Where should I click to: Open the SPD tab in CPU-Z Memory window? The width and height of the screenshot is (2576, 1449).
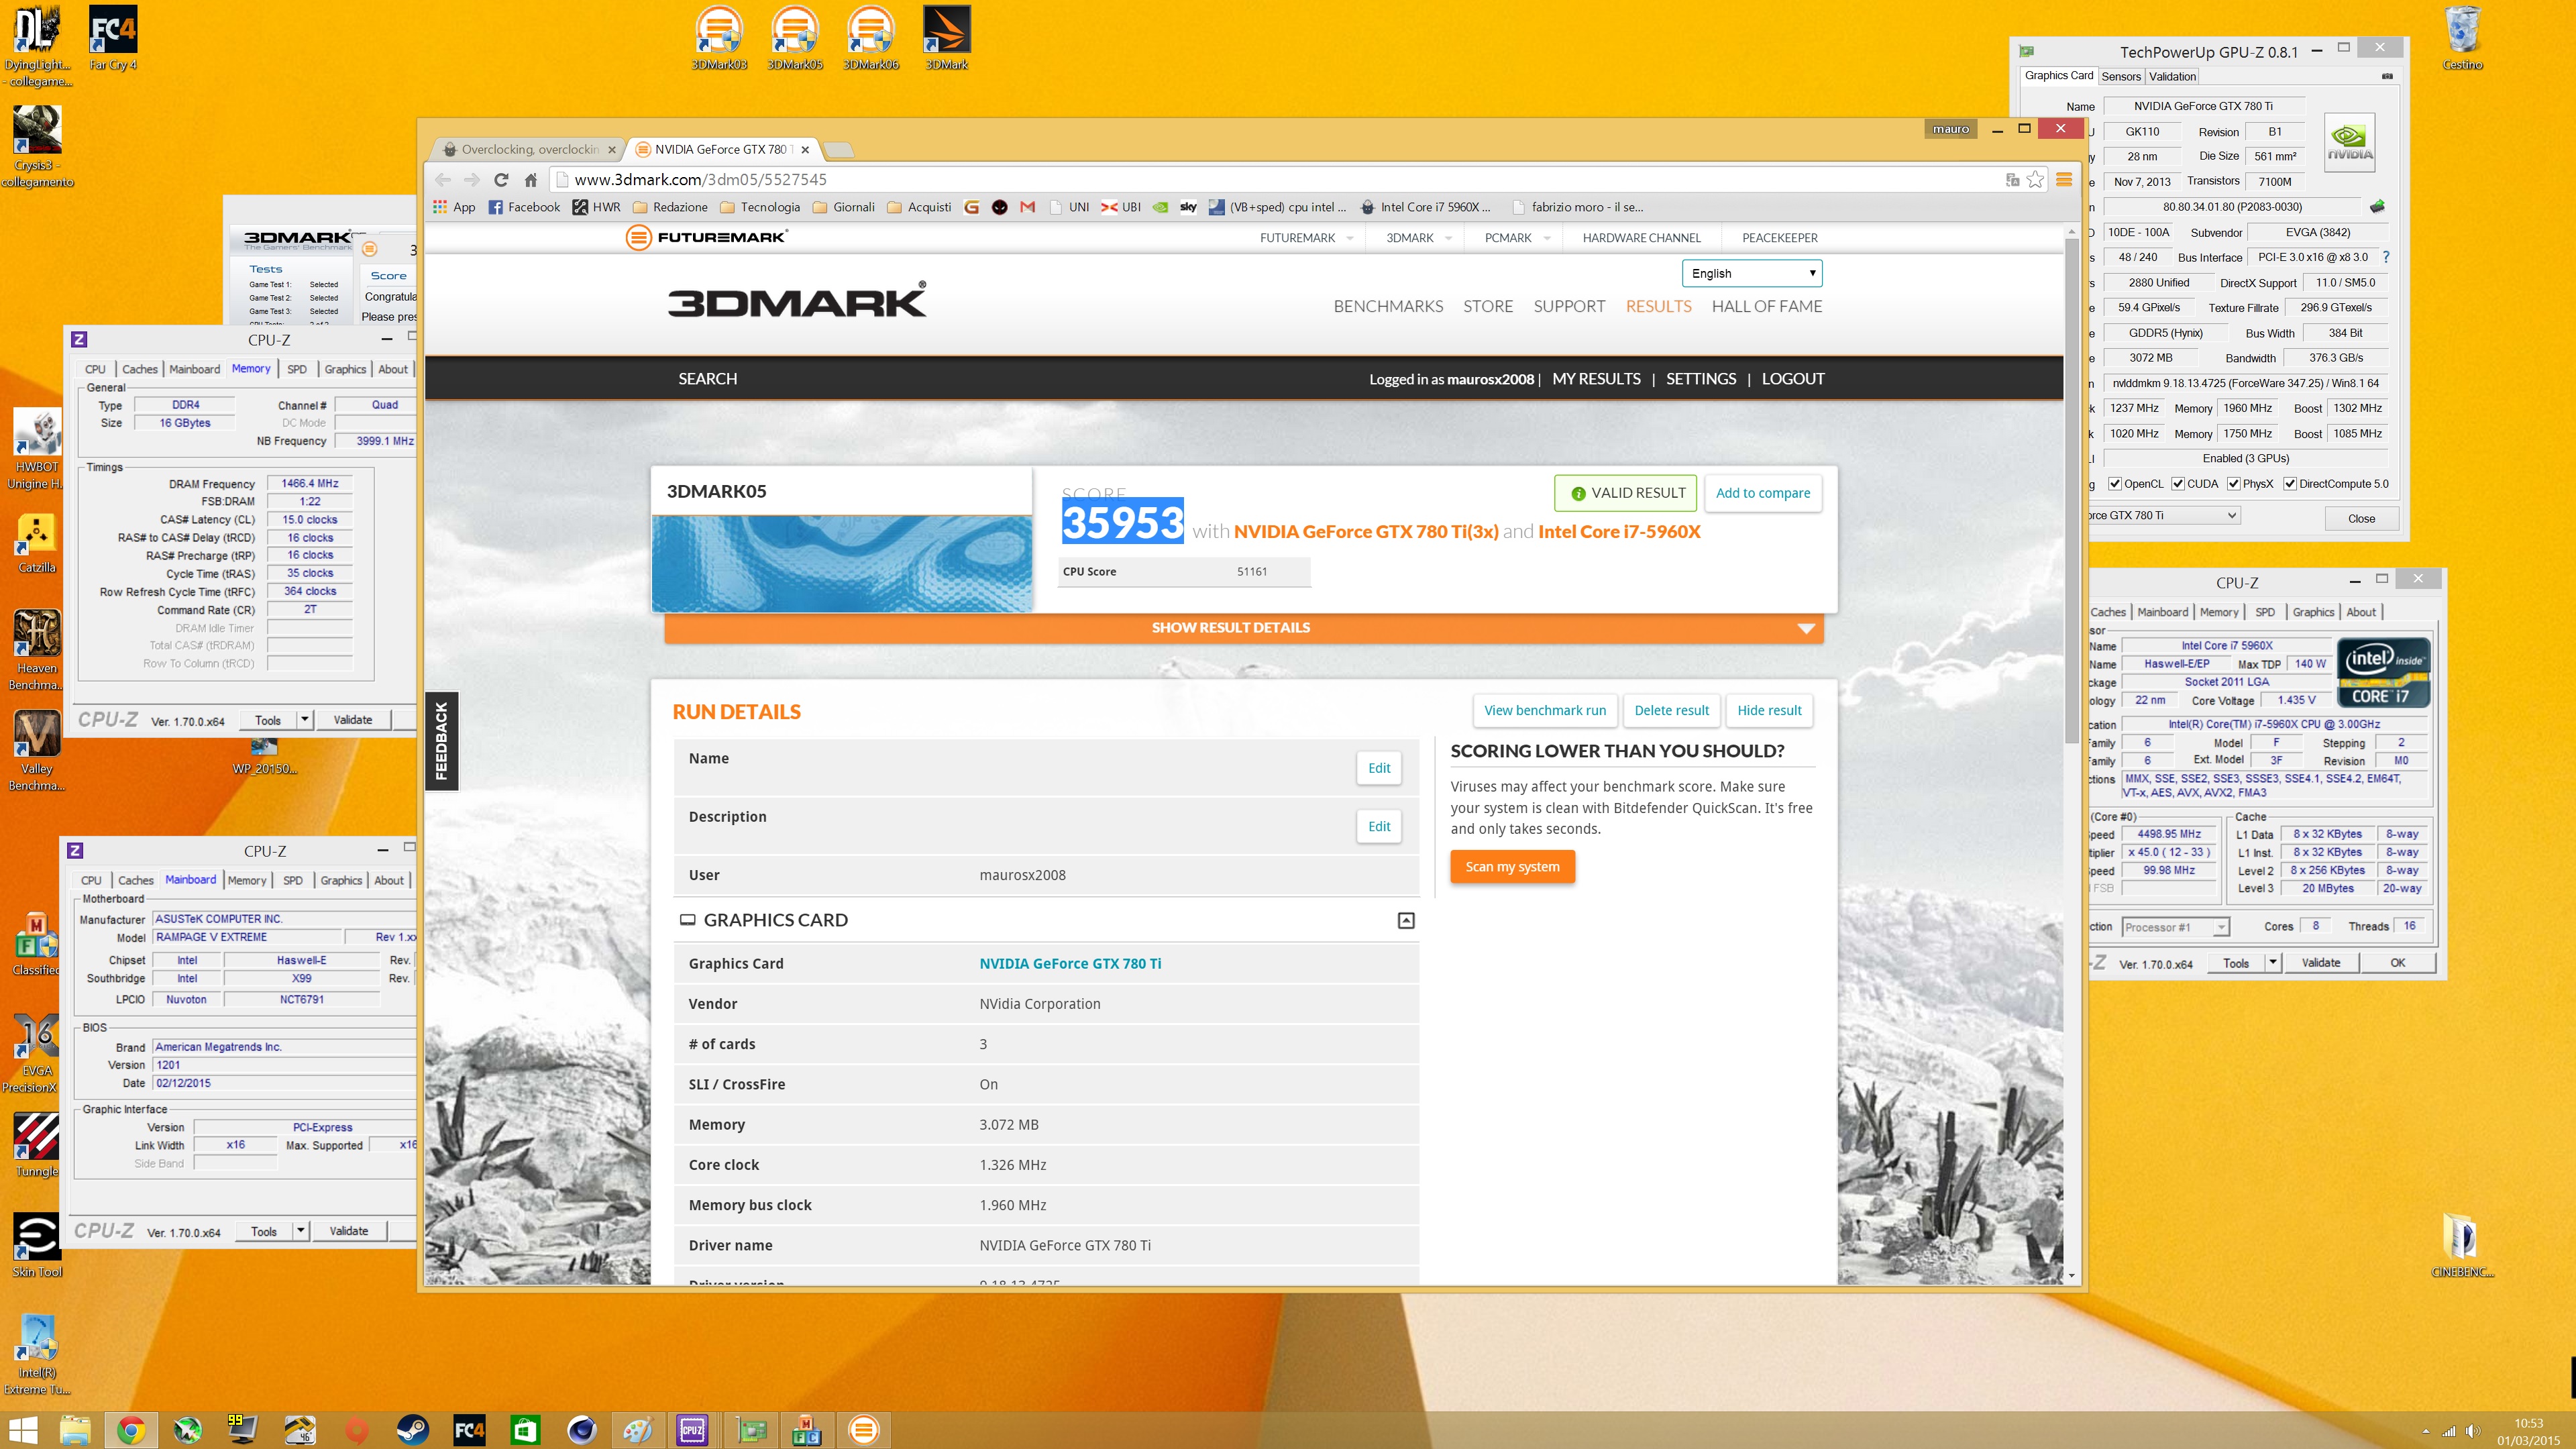coord(297,369)
